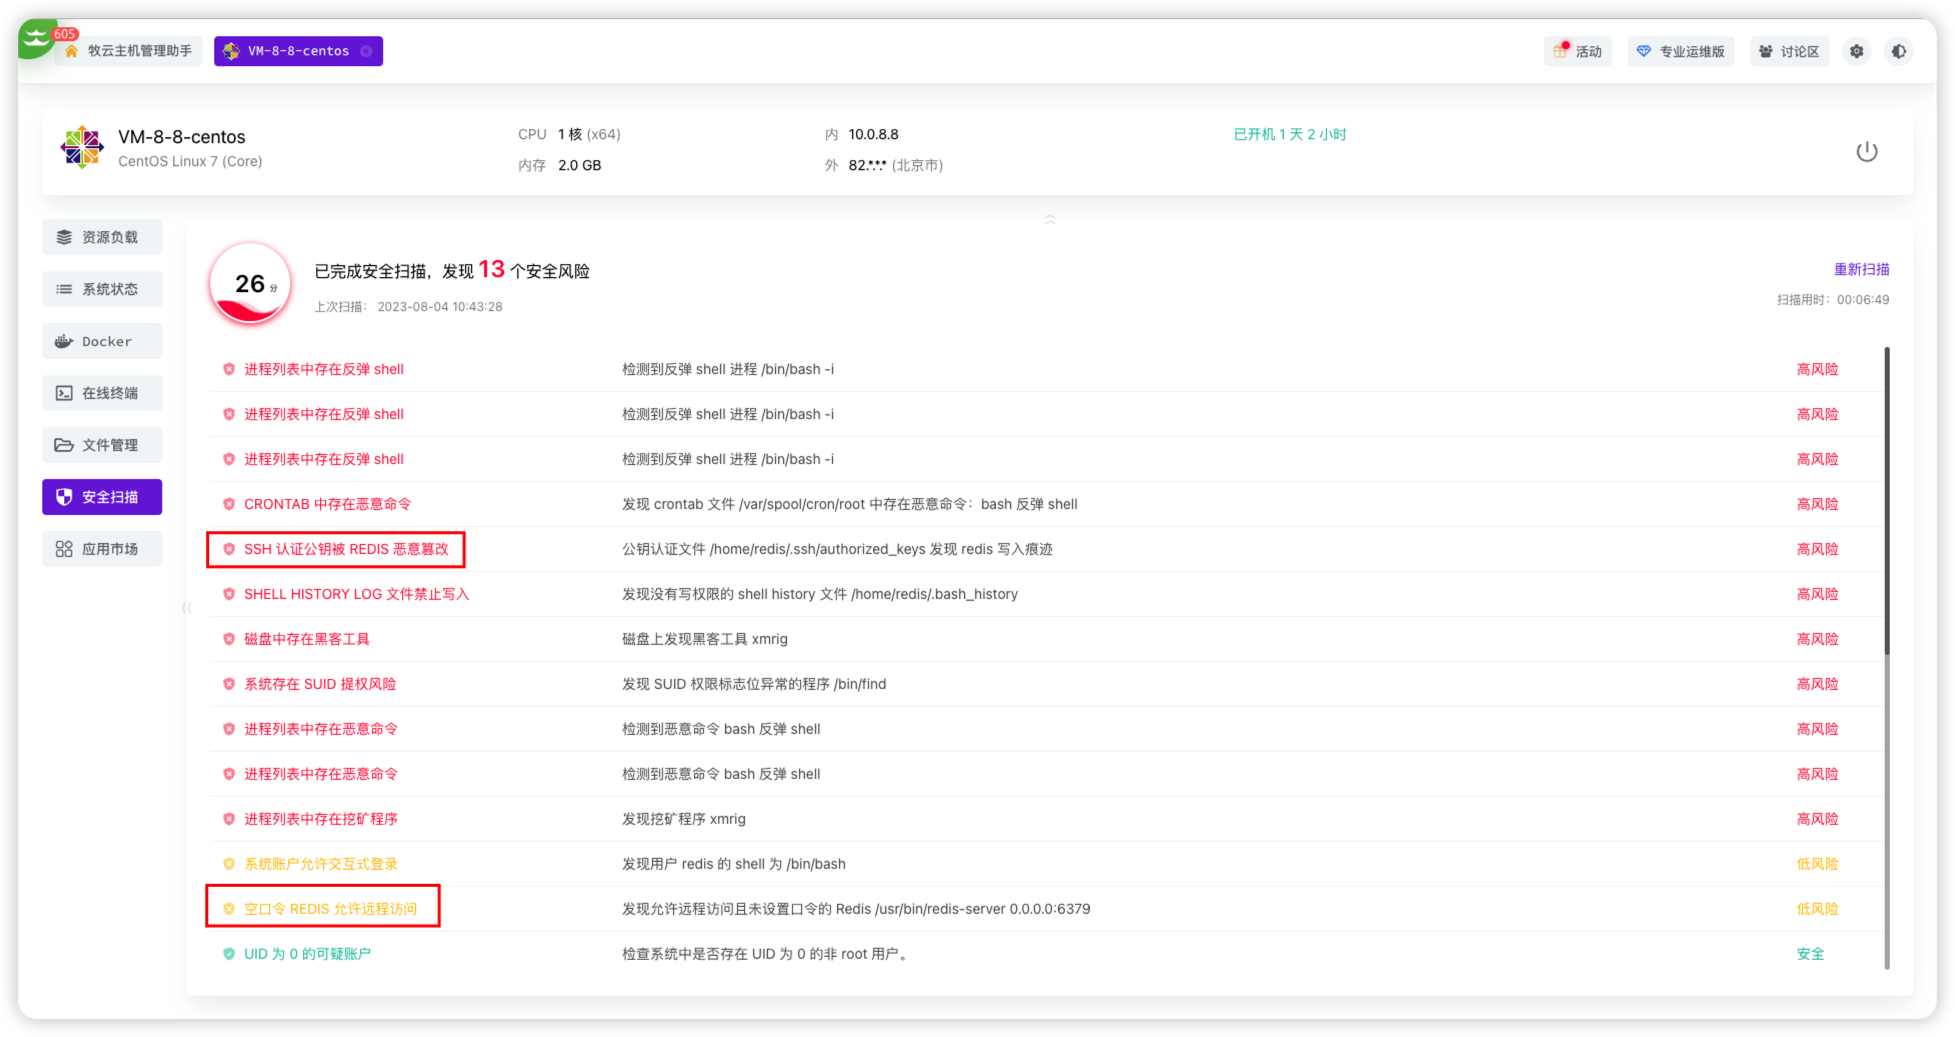Open the 牧云主机管理助手 home tab
This screenshot has height=1037, width=1955.
coord(129,51)
